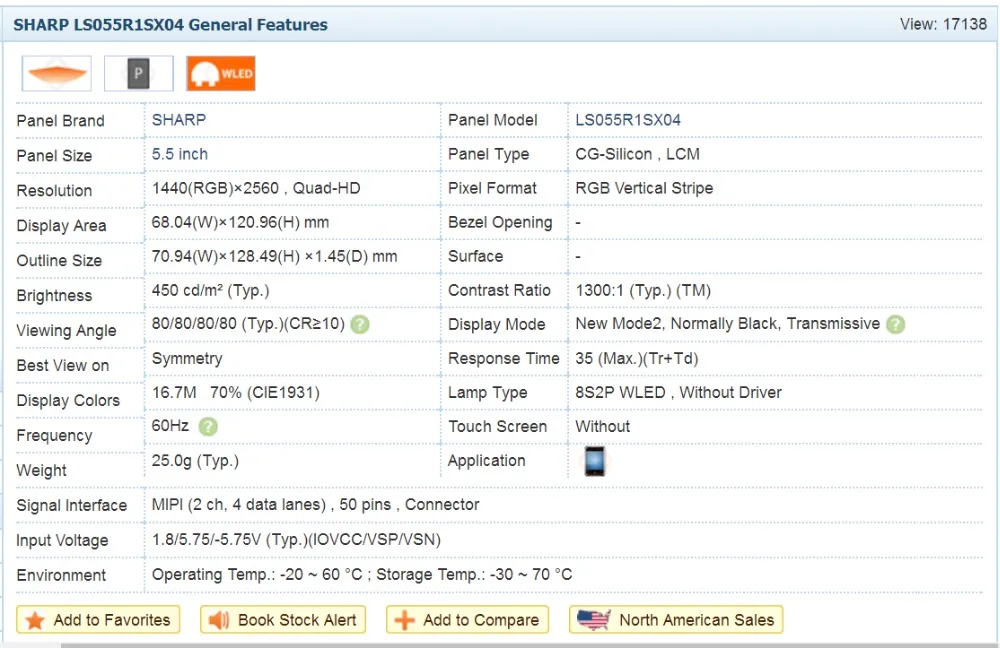Click the horizontal scrollbar at bottom
1000x648 pixels.
529,645
